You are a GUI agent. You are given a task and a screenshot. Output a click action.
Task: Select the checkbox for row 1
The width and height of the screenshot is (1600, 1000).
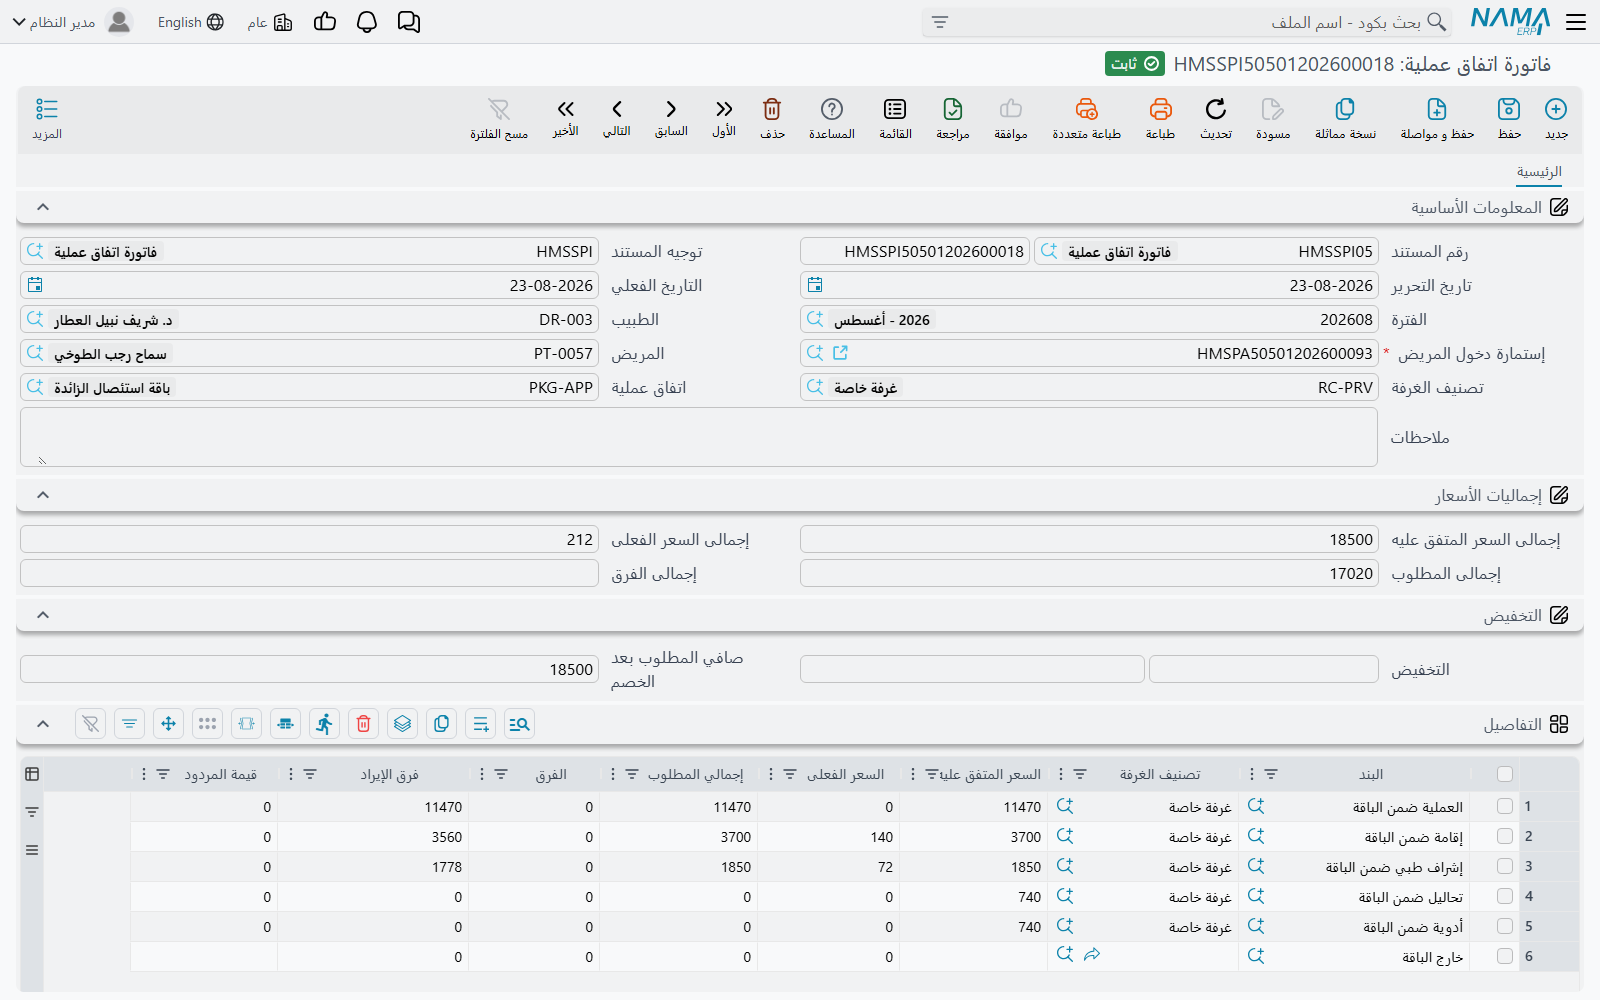tap(1505, 806)
